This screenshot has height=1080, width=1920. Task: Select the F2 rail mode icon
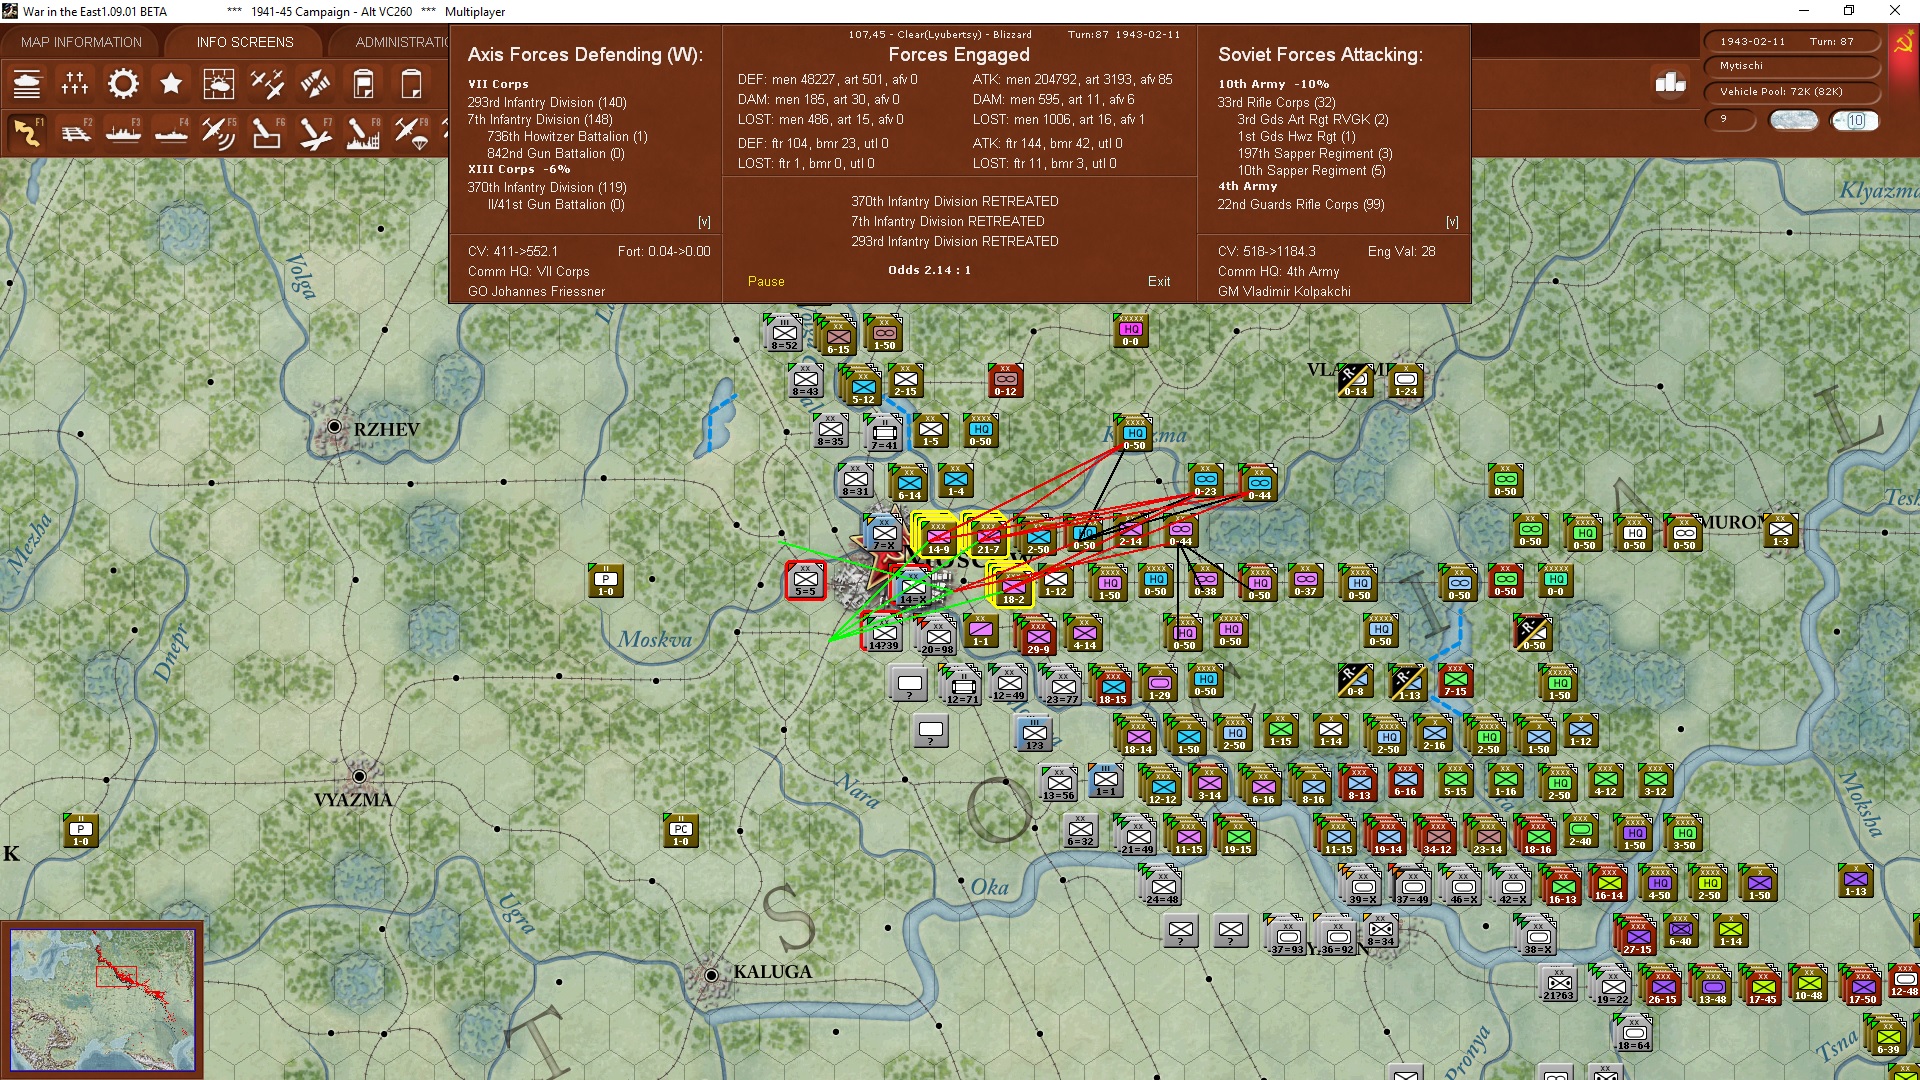click(75, 132)
